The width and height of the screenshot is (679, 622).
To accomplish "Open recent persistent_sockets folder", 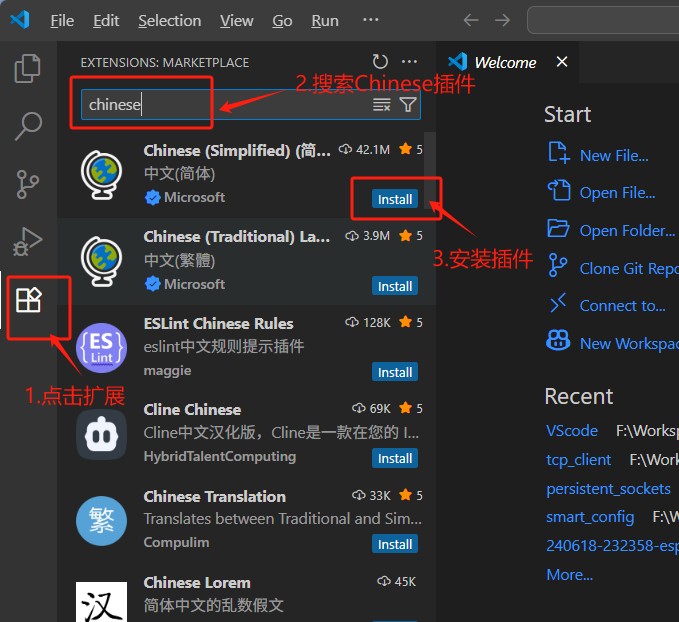I will [608, 489].
